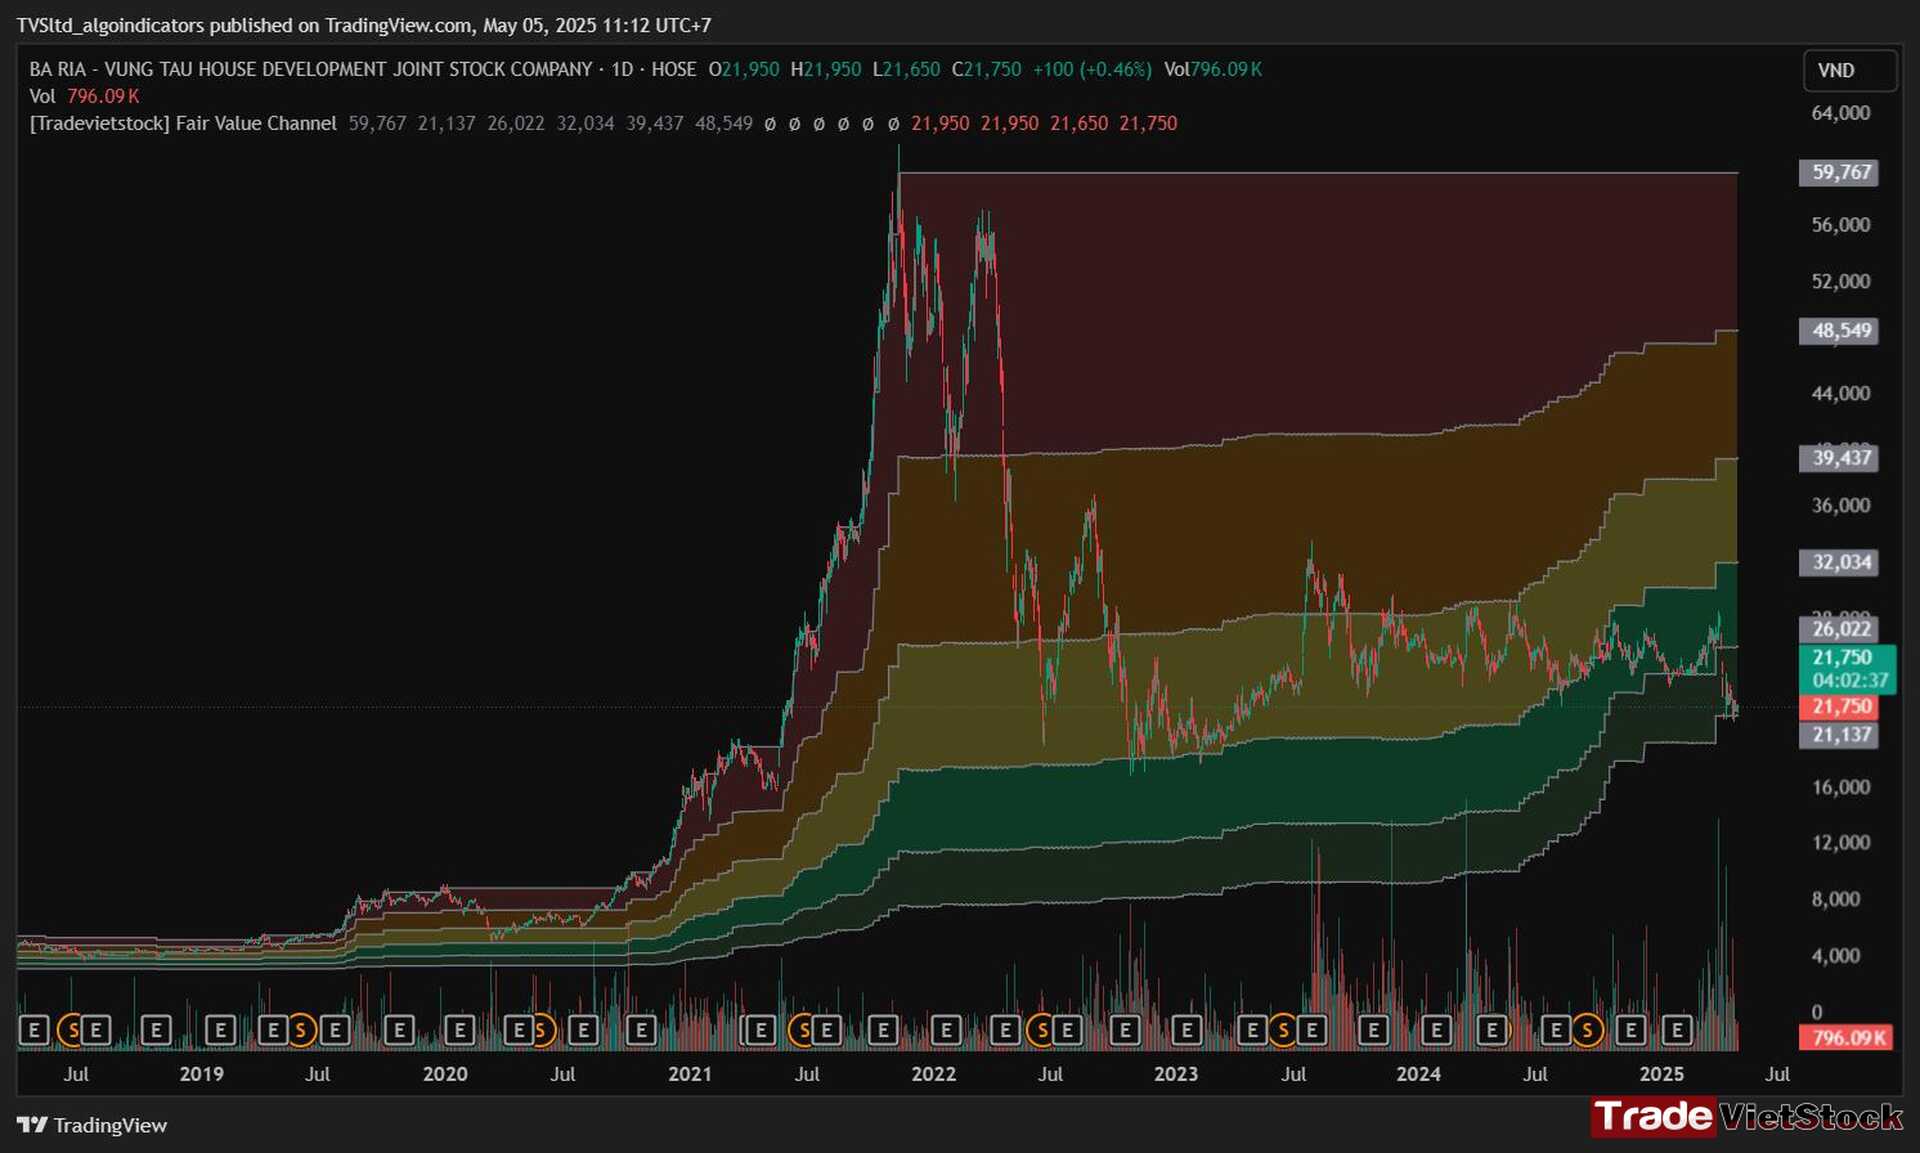This screenshot has width=1920, height=1153.
Task: Click the split marker S from mid-2019
Action: point(299,1029)
